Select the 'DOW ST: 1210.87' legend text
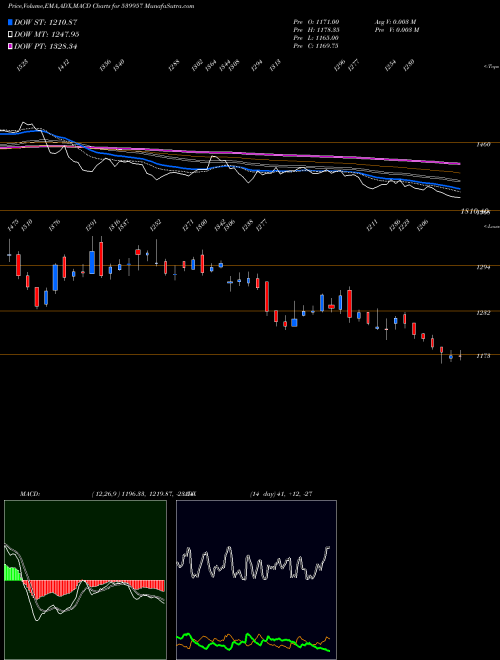 tap(45, 22)
